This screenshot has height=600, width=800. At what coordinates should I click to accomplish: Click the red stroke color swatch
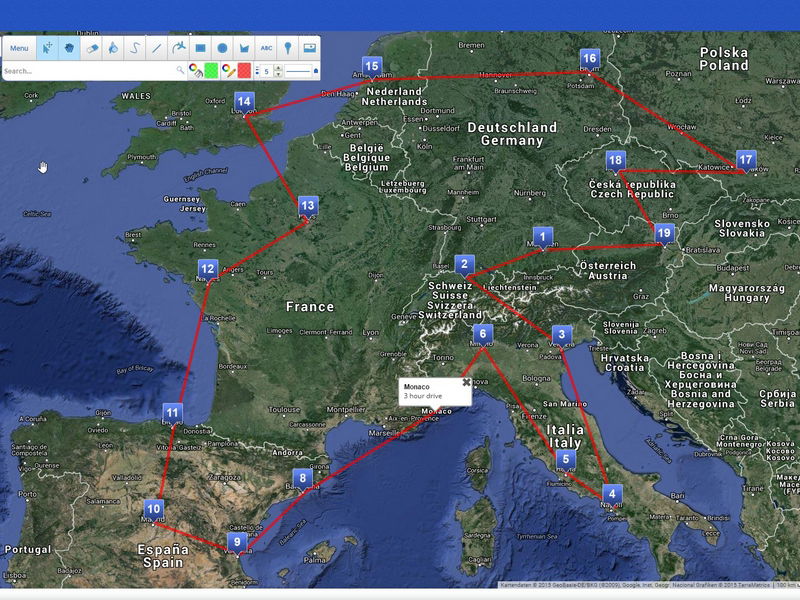[244, 70]
